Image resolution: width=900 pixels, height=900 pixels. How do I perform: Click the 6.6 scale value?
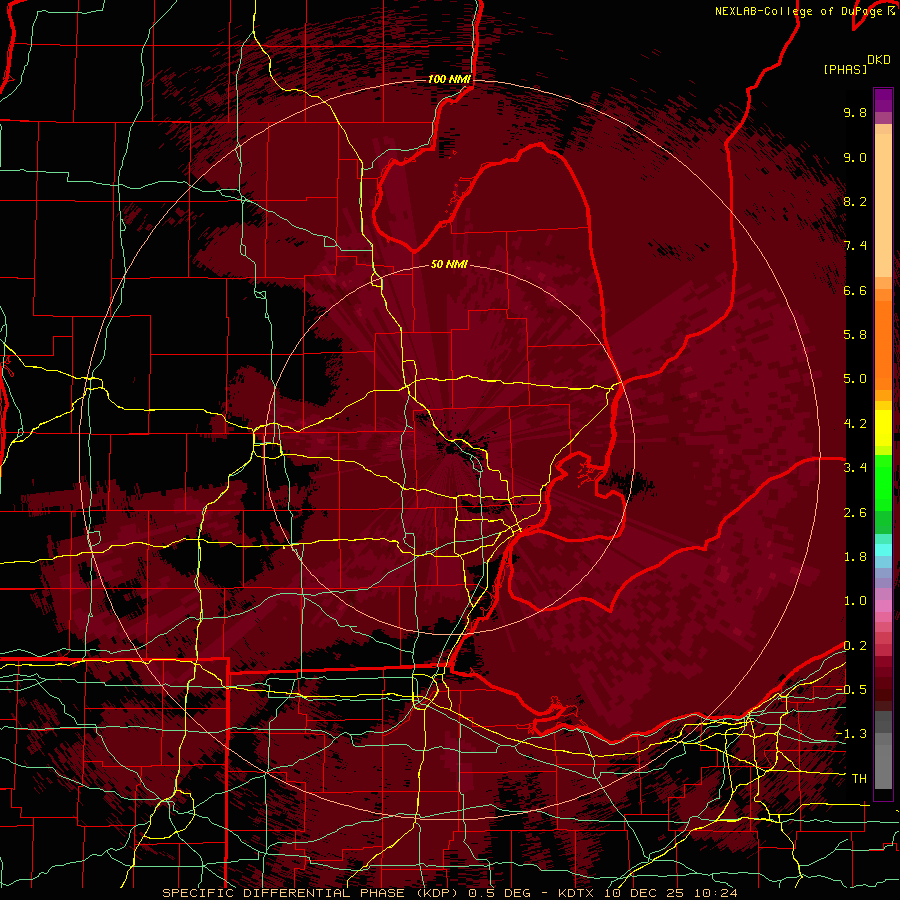coord(855,290)
